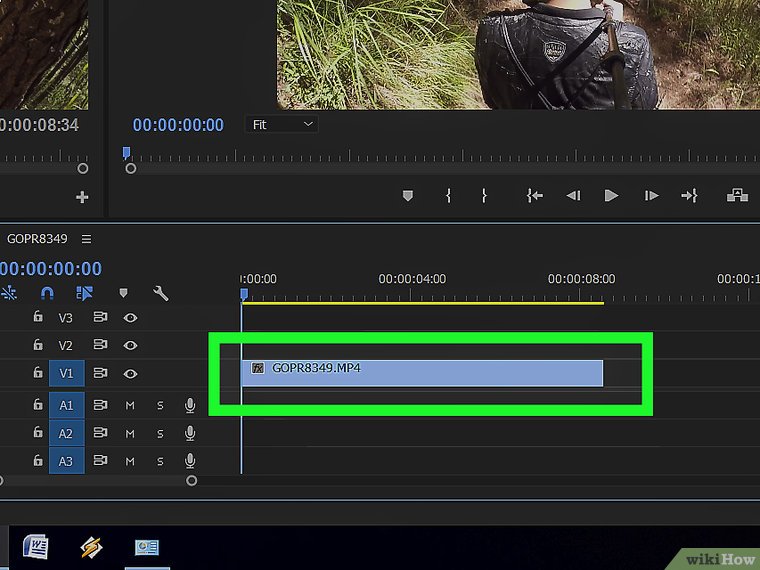Solo audio track A3
760x570 pixels.
coord(160,462)
